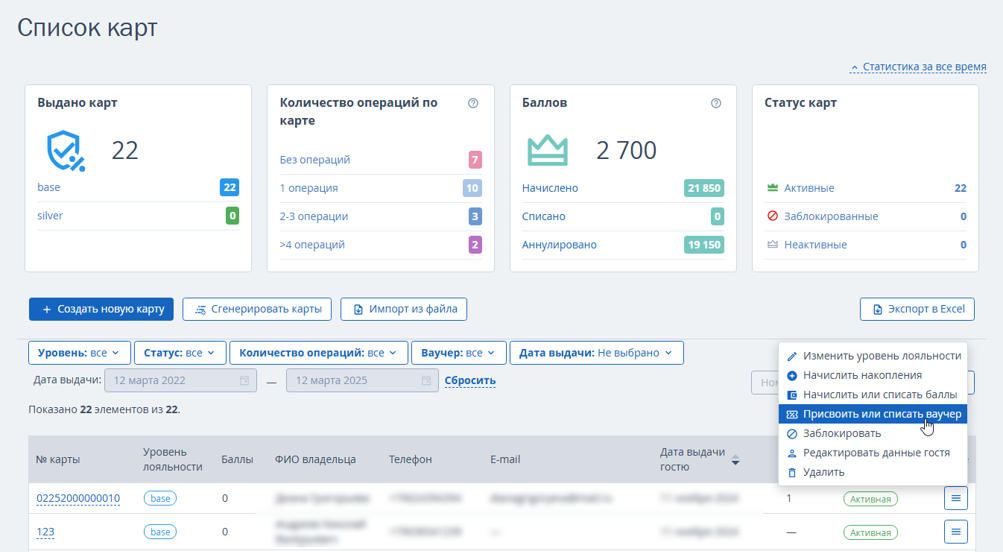Click purple badge 2 for >4 операций

point(475,244)
